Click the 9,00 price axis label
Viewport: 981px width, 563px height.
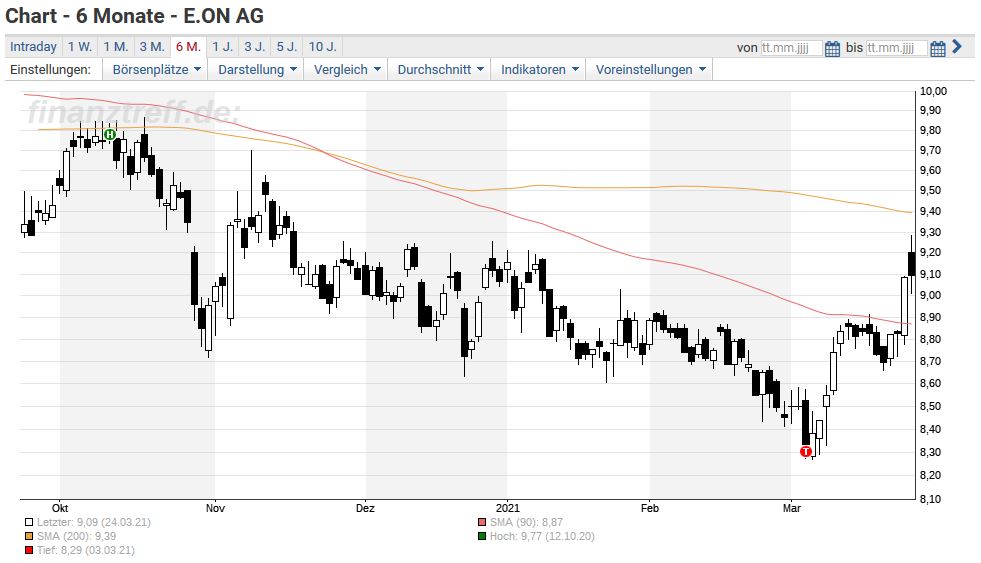click(x=930, y=295)
